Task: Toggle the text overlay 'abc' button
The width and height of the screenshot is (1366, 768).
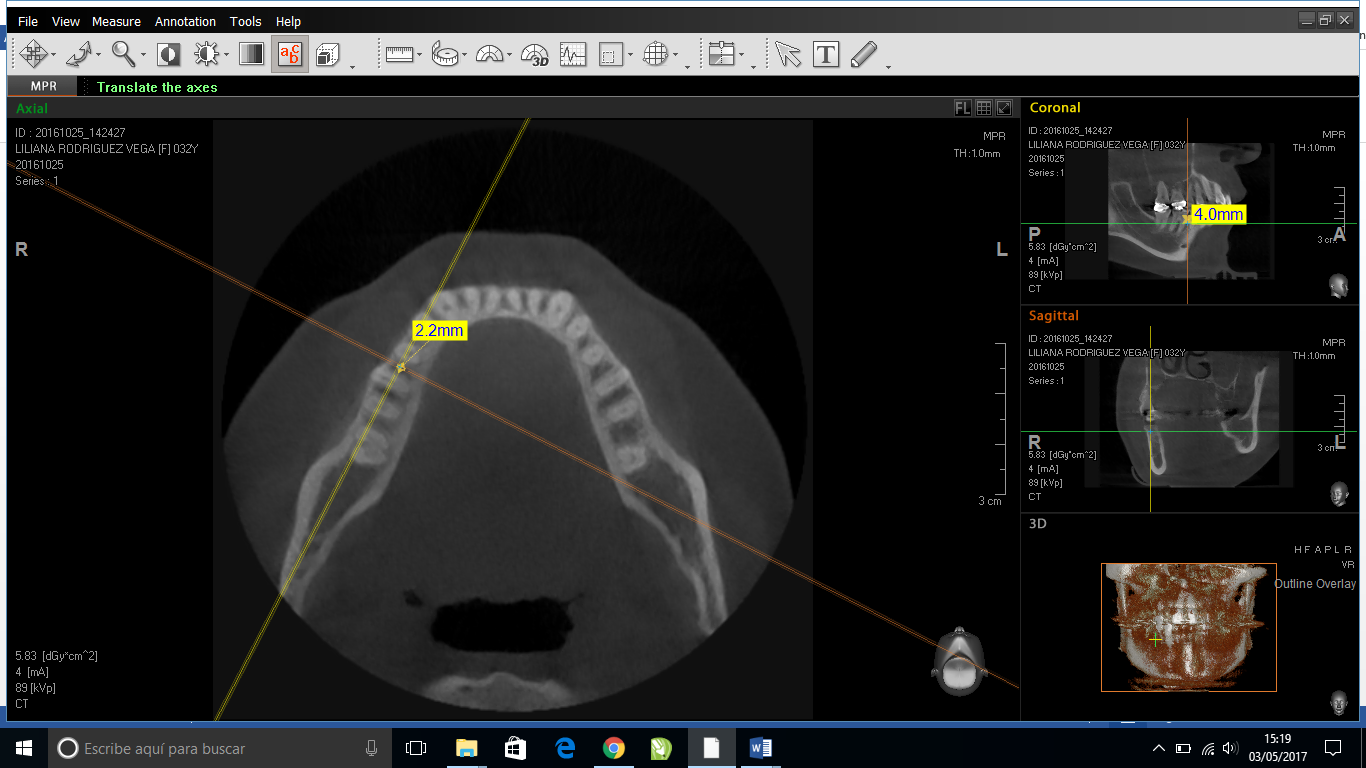Action: 290,54
